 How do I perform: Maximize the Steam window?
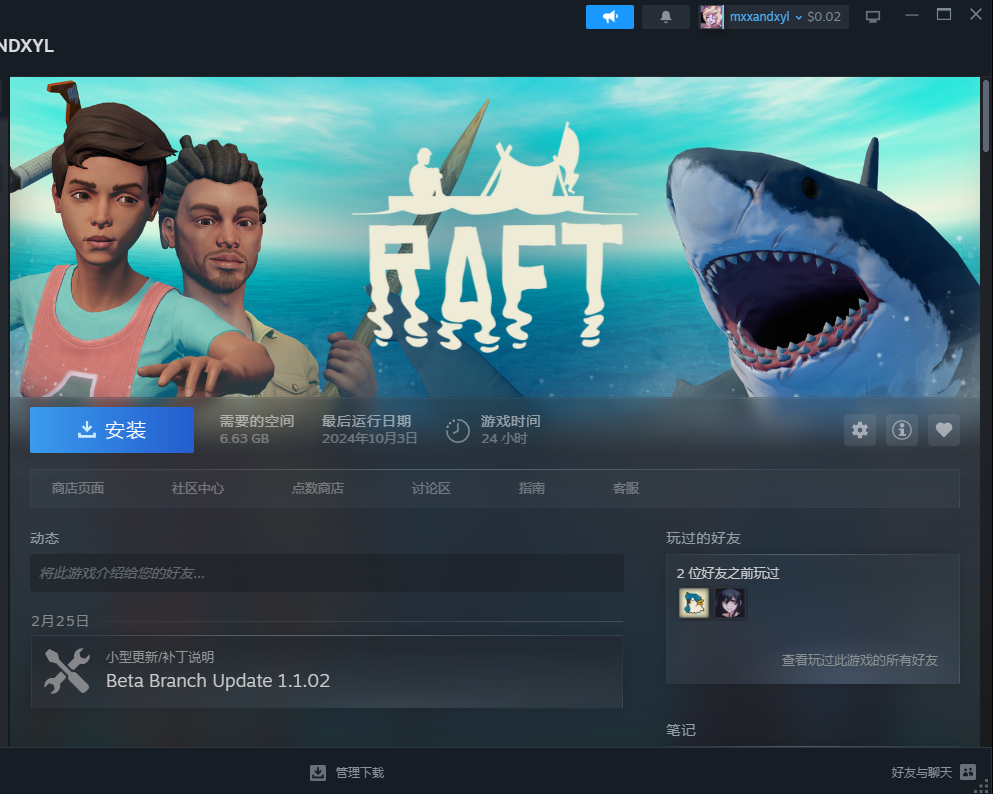944,15
